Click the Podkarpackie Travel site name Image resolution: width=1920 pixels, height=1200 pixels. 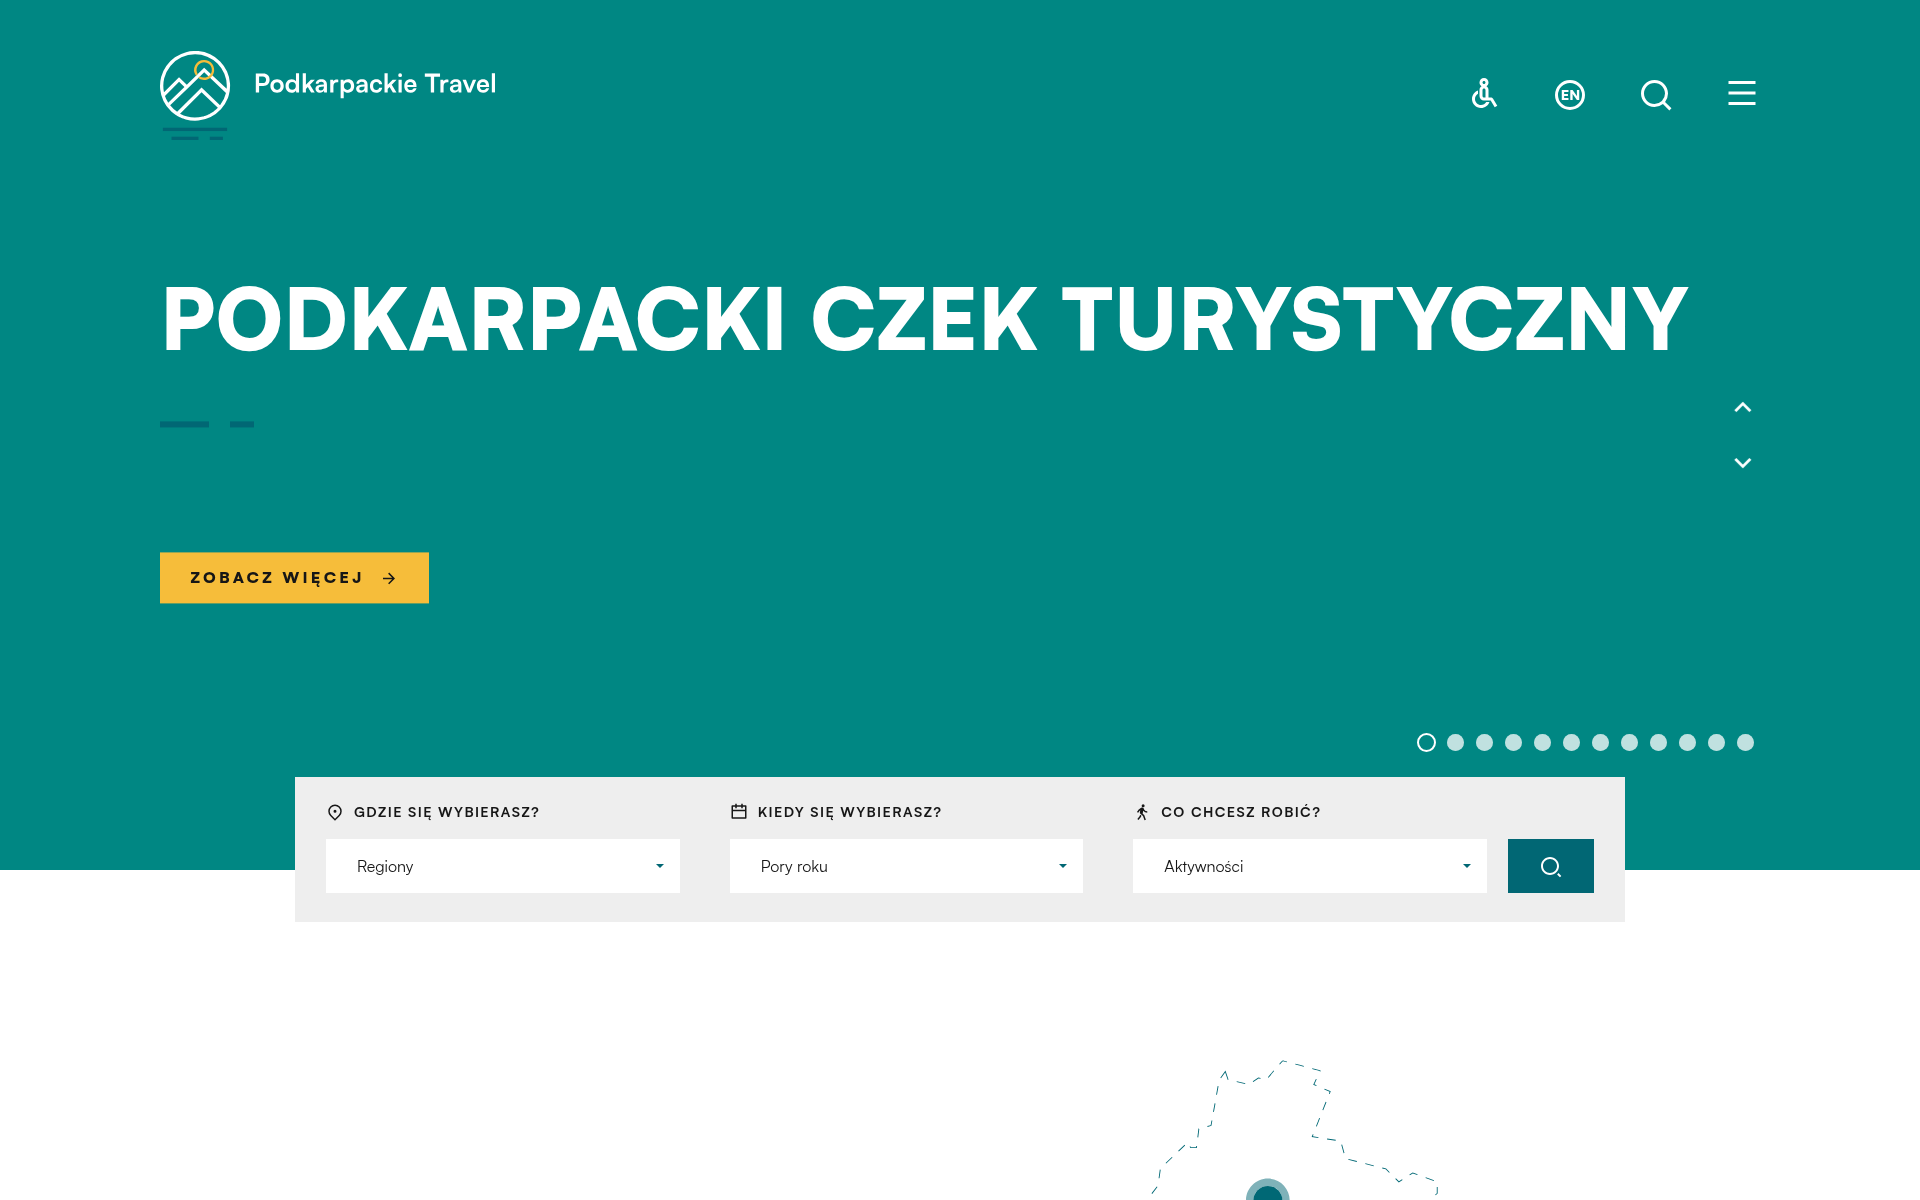pos(375,84)
